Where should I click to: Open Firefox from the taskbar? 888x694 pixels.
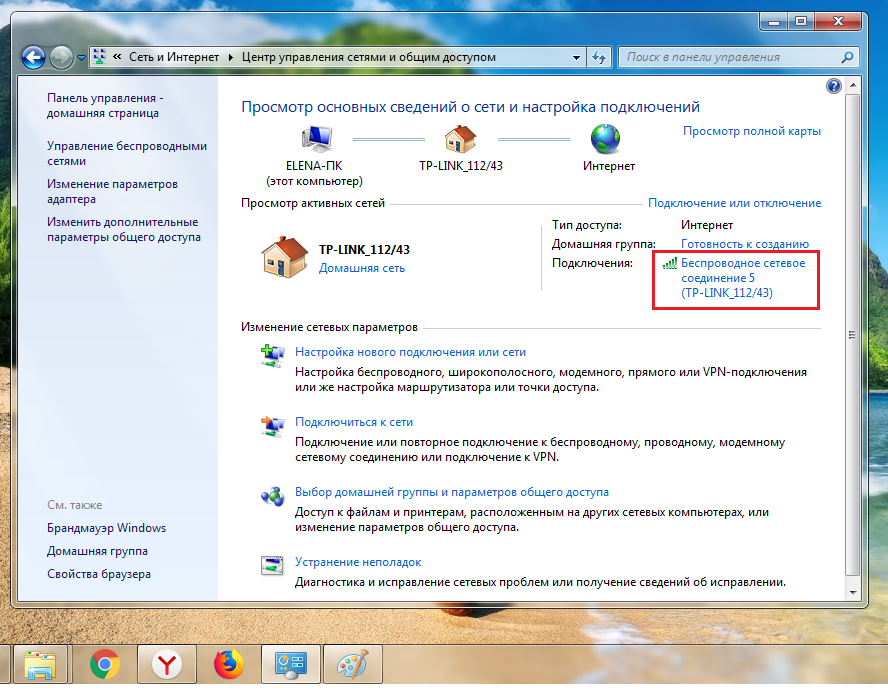229,665
